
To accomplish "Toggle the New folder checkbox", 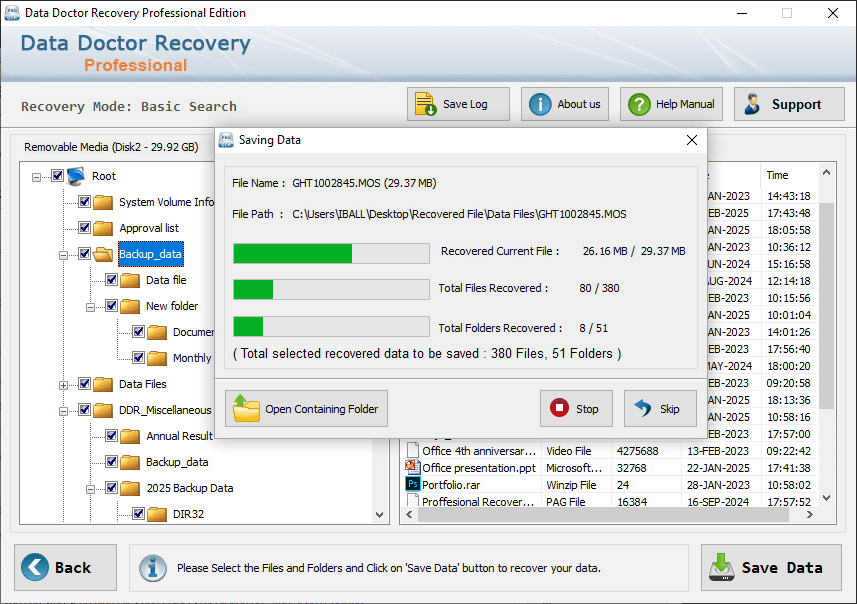I will tap(111, 306).
